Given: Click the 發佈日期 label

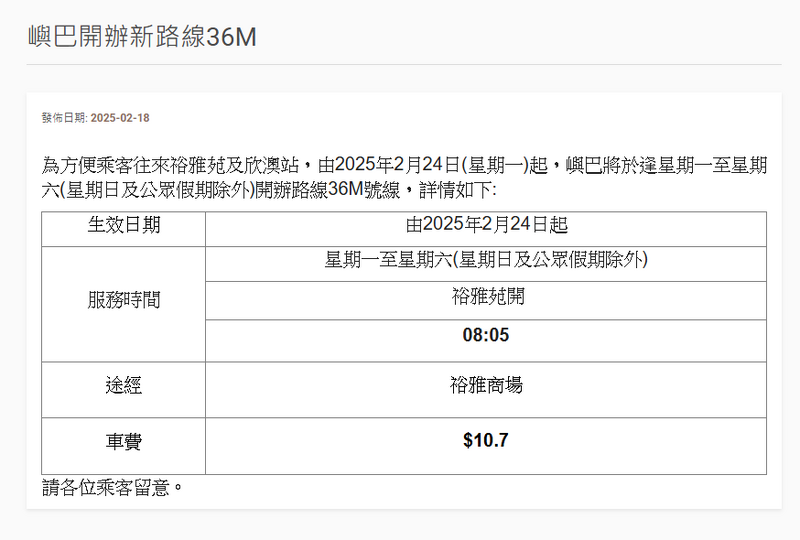Looking at the screenshot, I should click(64, 118).
